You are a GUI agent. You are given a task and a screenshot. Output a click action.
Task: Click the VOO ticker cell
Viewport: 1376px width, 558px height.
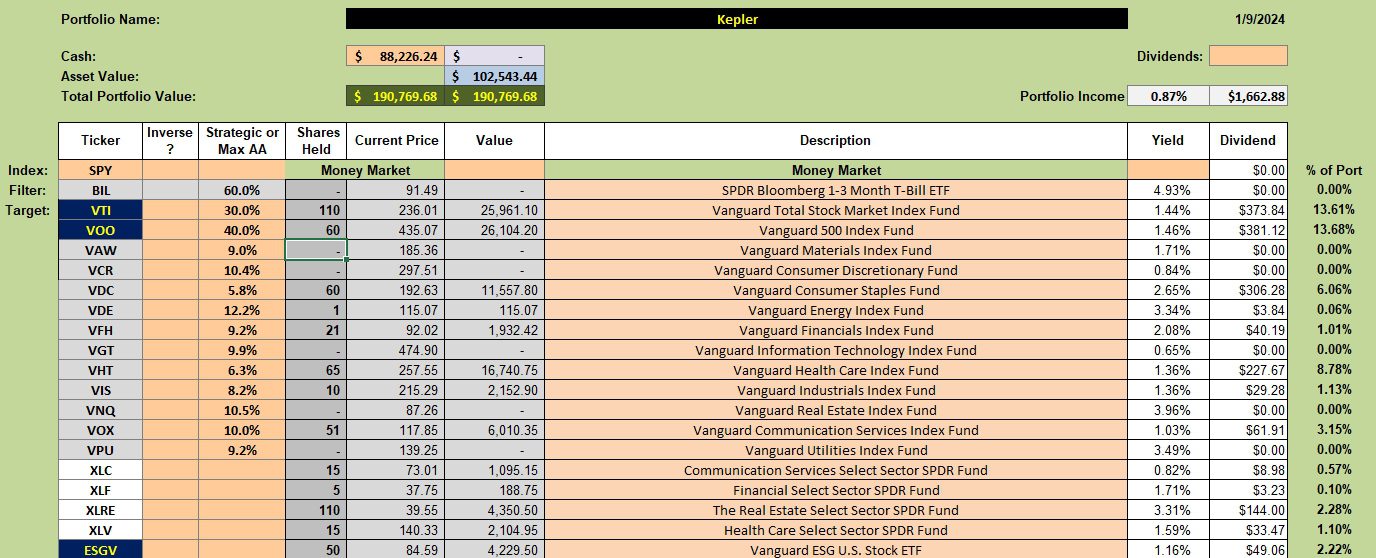(x=100, y=230)
